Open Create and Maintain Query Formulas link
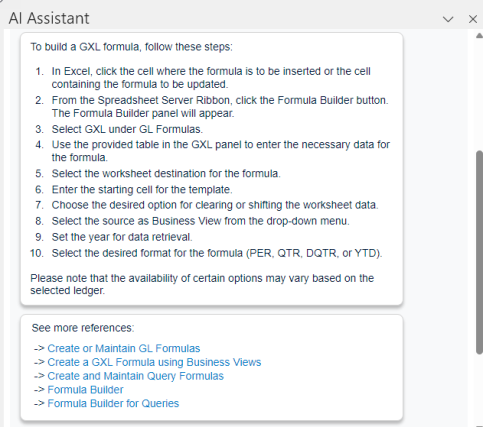Image resolution: width=483 pixels, height=427 pixels. click(135, 376)
